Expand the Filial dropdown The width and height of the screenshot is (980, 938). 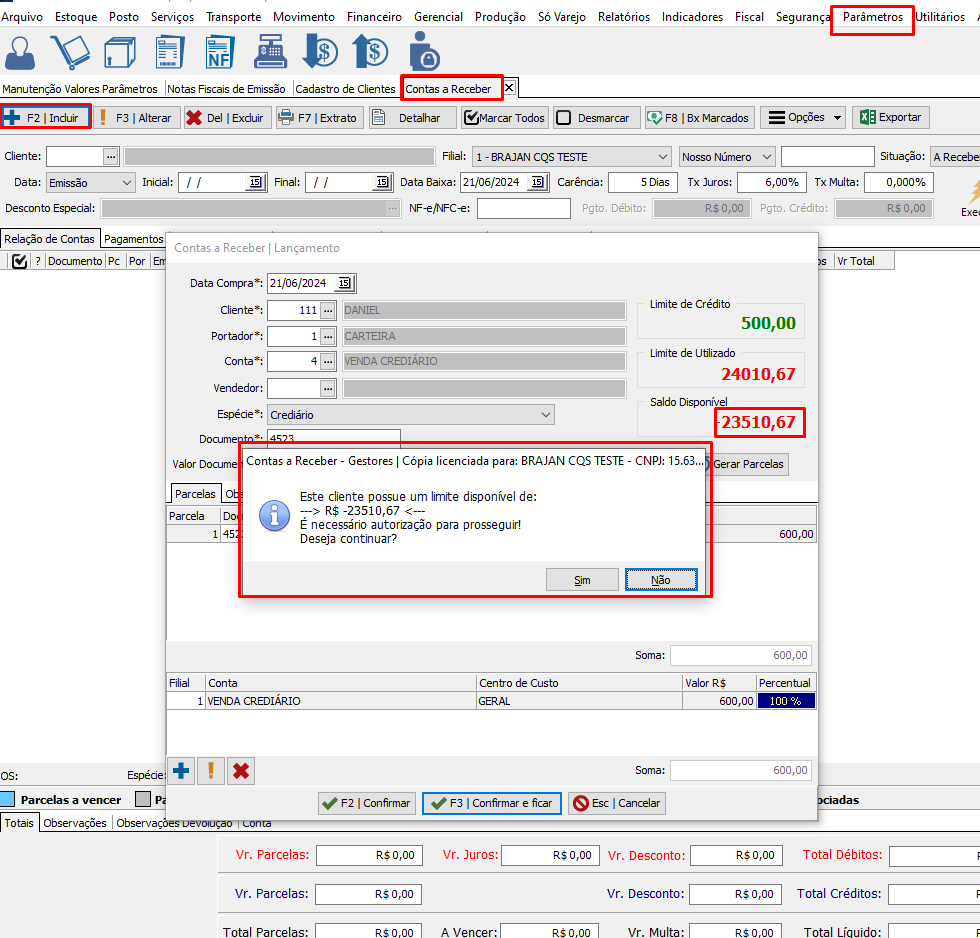point(662,157)
